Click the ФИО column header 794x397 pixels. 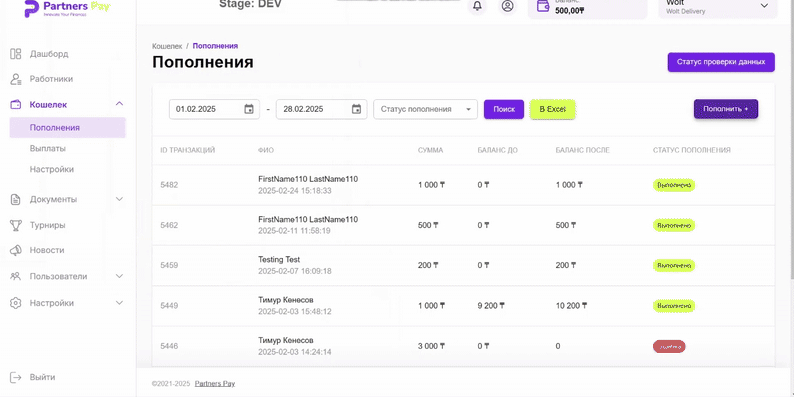[x=266, y=150]
